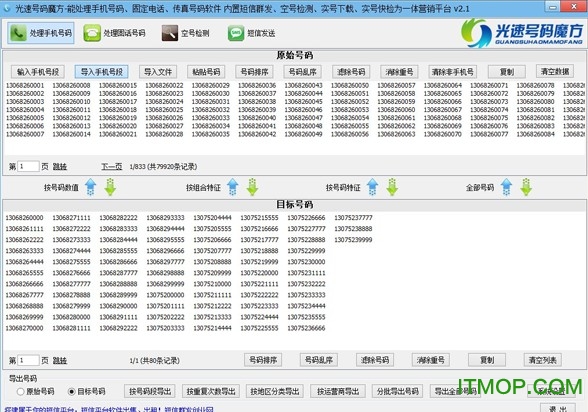Image resolution: width=588 pixels, height=412 pixels.
Task: Click 滤除号码 in the original numbers section
Action: tap(351, 72)
